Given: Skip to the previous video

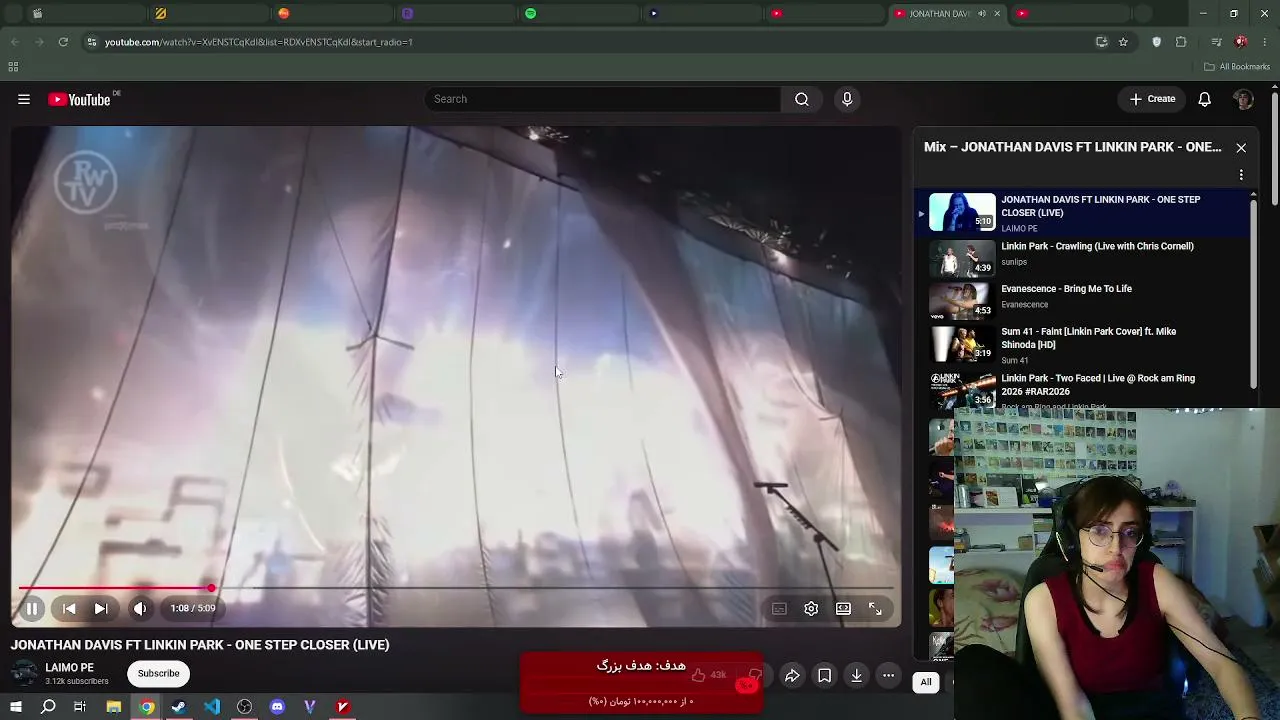Looking at the screenshot, I should [69, 608].
